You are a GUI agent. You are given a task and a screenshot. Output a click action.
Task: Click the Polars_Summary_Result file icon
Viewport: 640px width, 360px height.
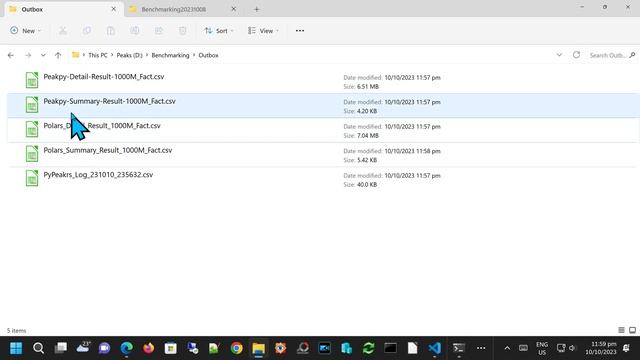click(32, 153)
